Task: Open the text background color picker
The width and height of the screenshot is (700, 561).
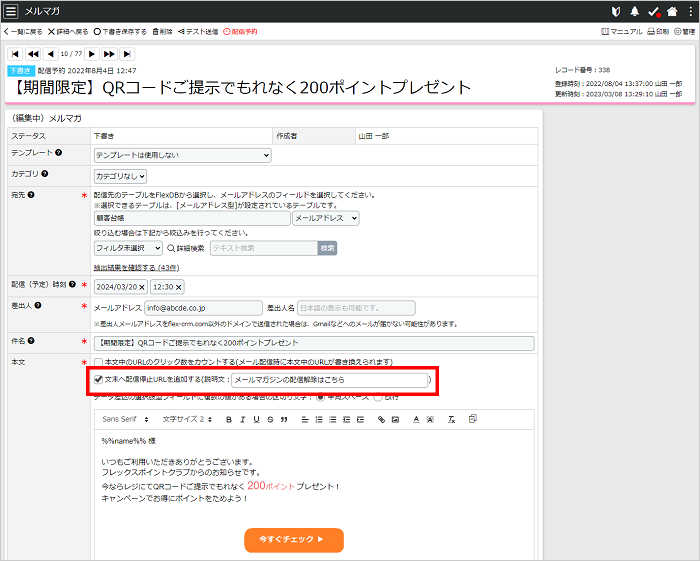Action: pos(430,420)
